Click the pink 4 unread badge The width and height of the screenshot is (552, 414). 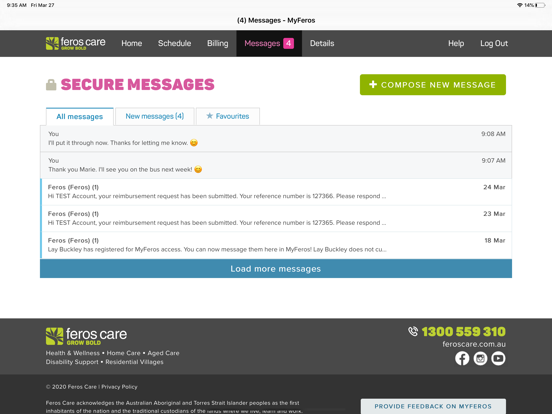pyautogui.click(x=288, y=43)
